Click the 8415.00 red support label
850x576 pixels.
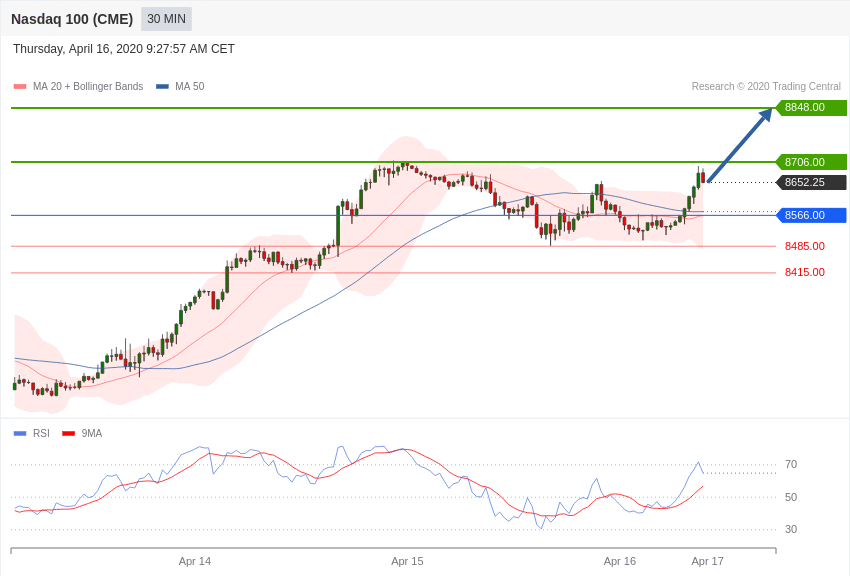point(805,272)
